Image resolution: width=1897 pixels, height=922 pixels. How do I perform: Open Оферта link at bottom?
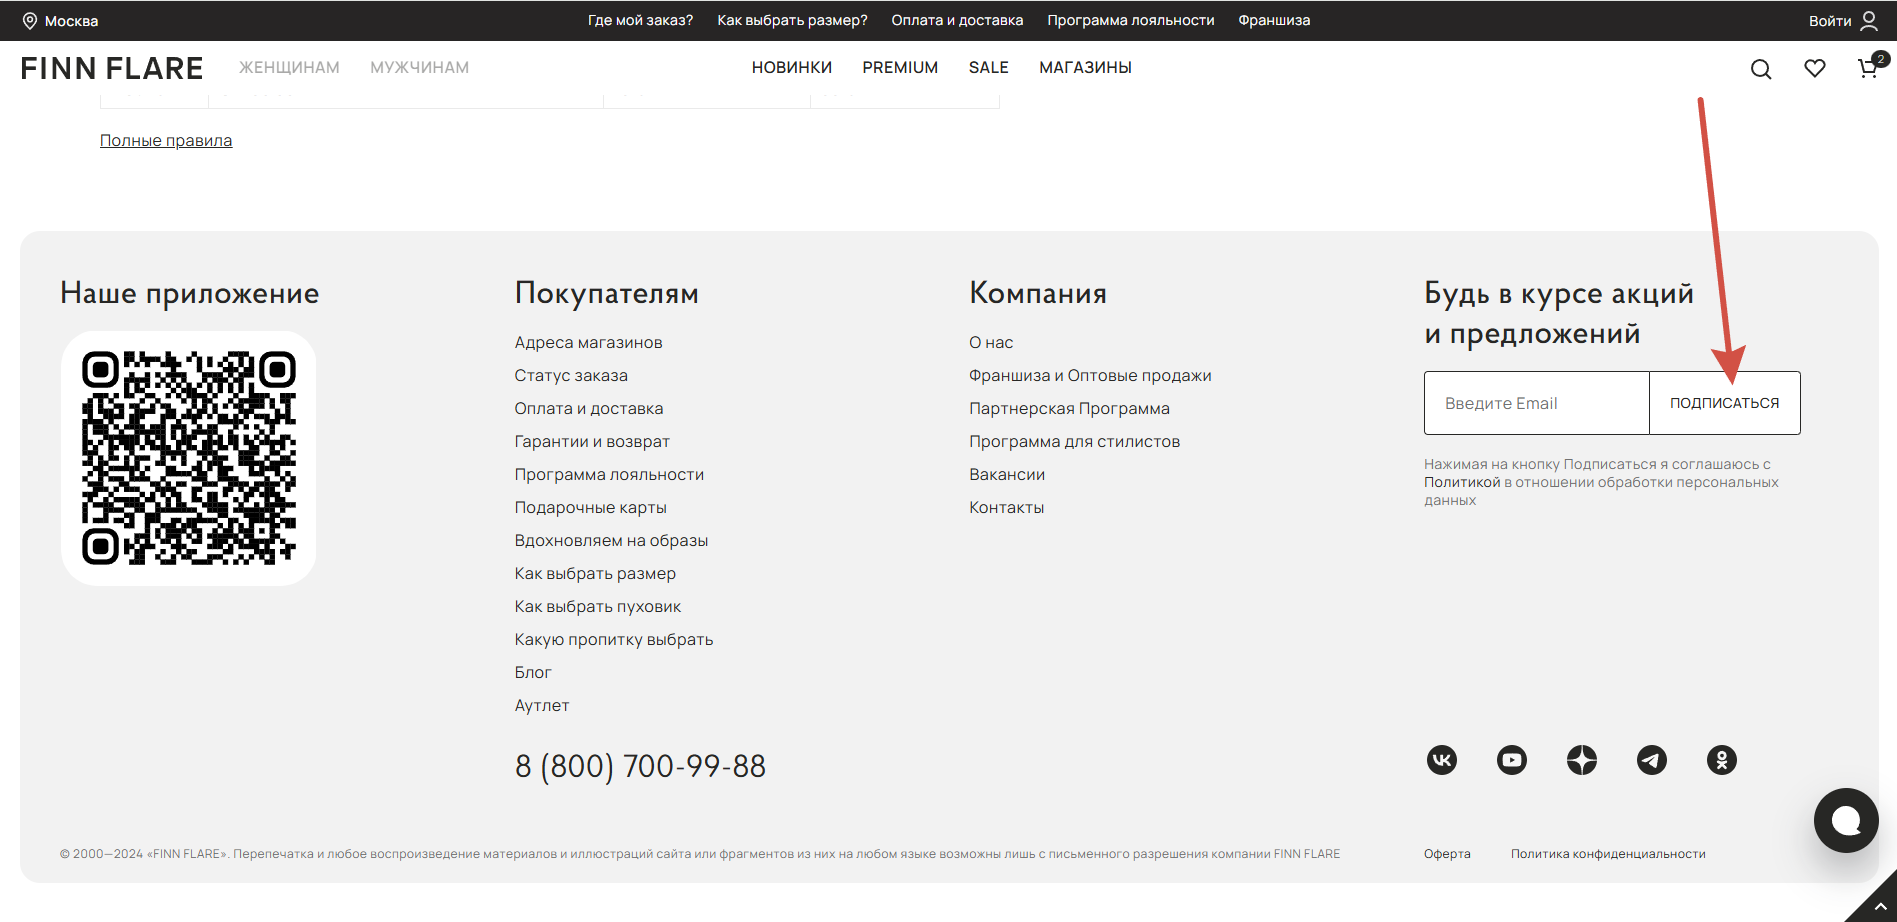pyautogui.click(x=1447, y=854)
